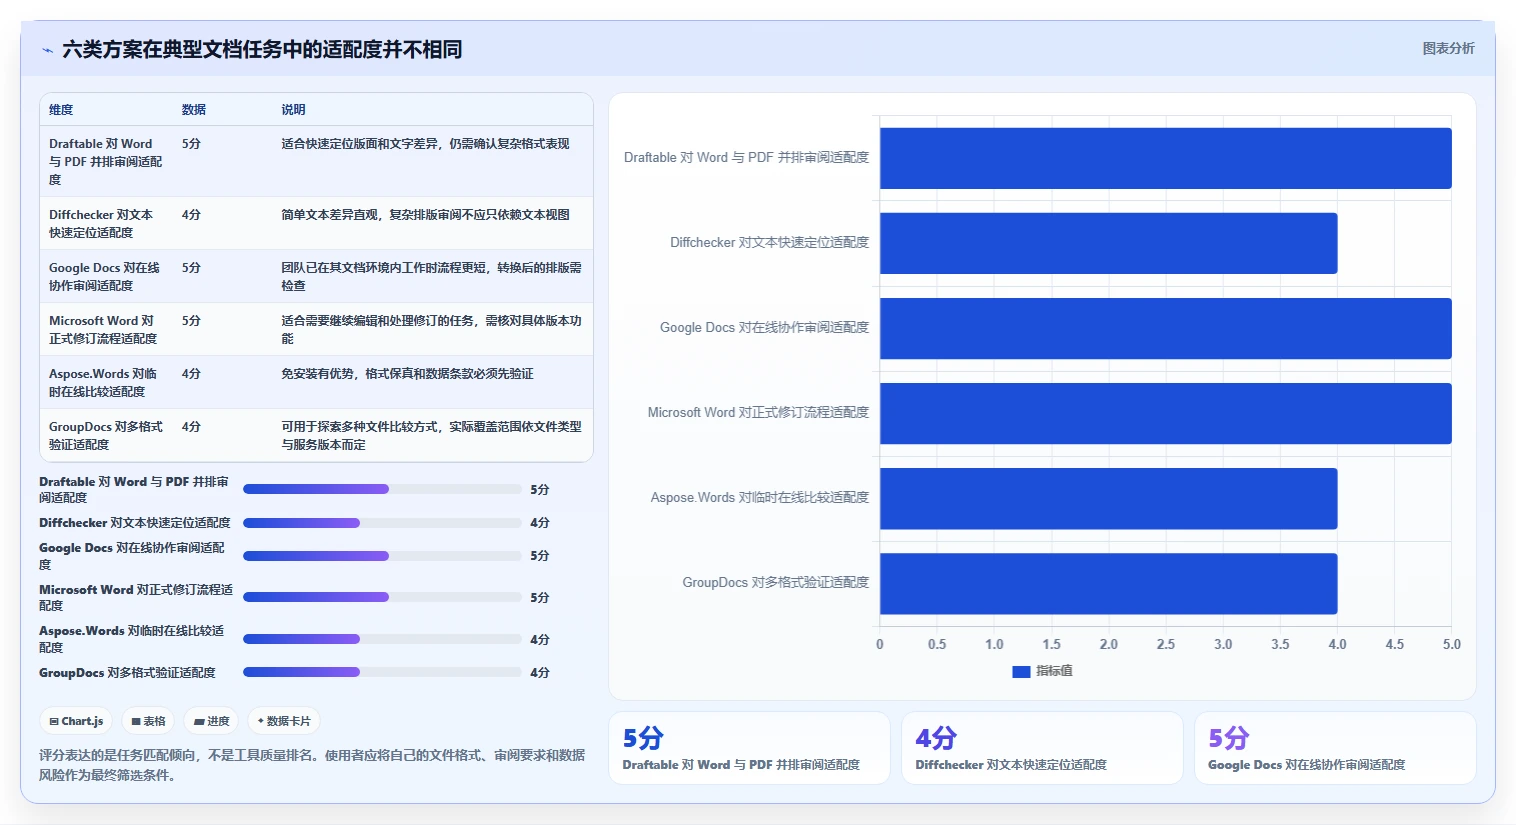The width and height of the screenshot is (1516, 825).
Task: Click the 数据卡片 tag chip
Action: 284,721
